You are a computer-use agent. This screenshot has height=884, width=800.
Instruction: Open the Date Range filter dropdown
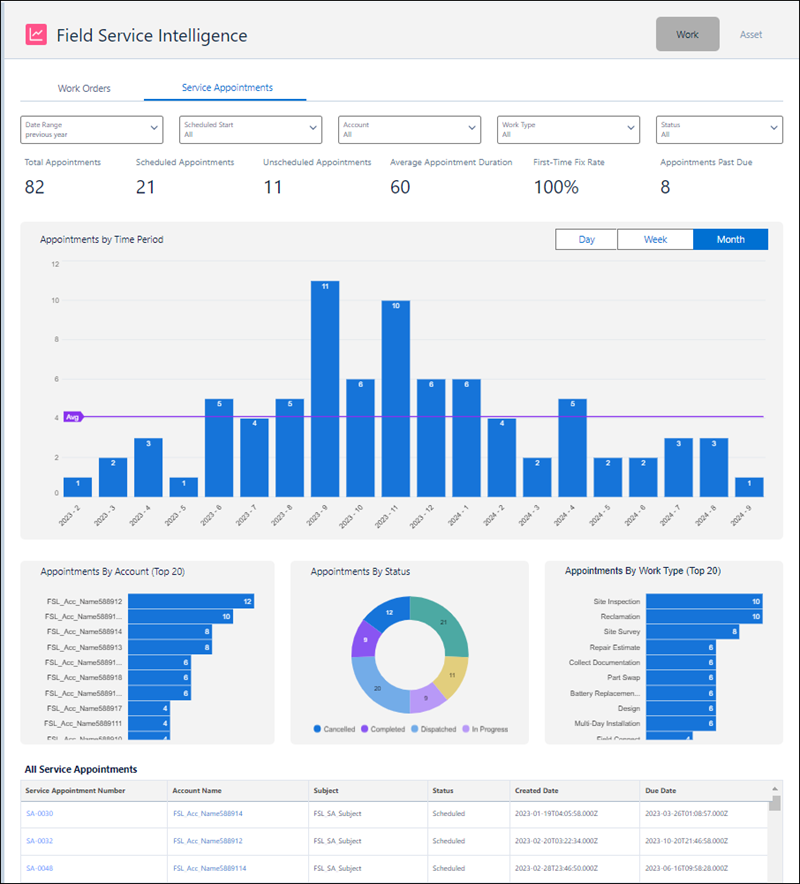click(x=91, y=130)
